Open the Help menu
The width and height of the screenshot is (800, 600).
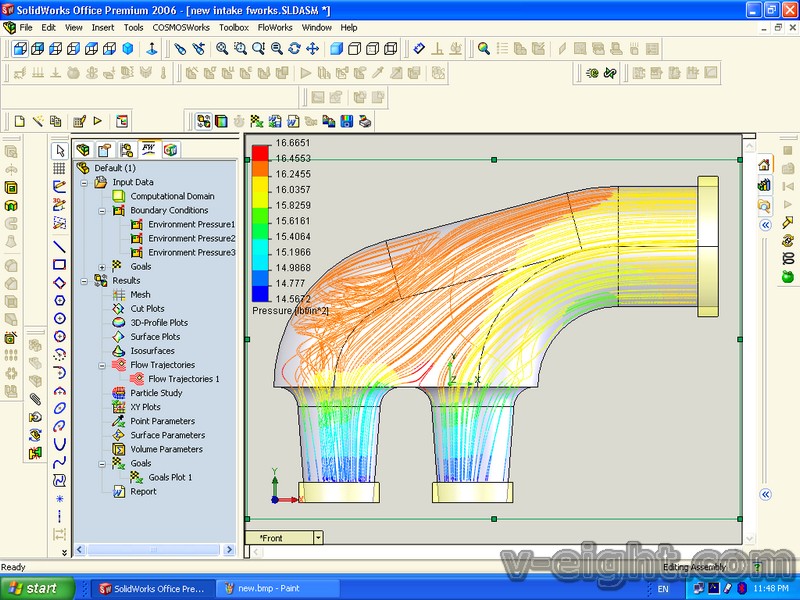tap(349, 28)
